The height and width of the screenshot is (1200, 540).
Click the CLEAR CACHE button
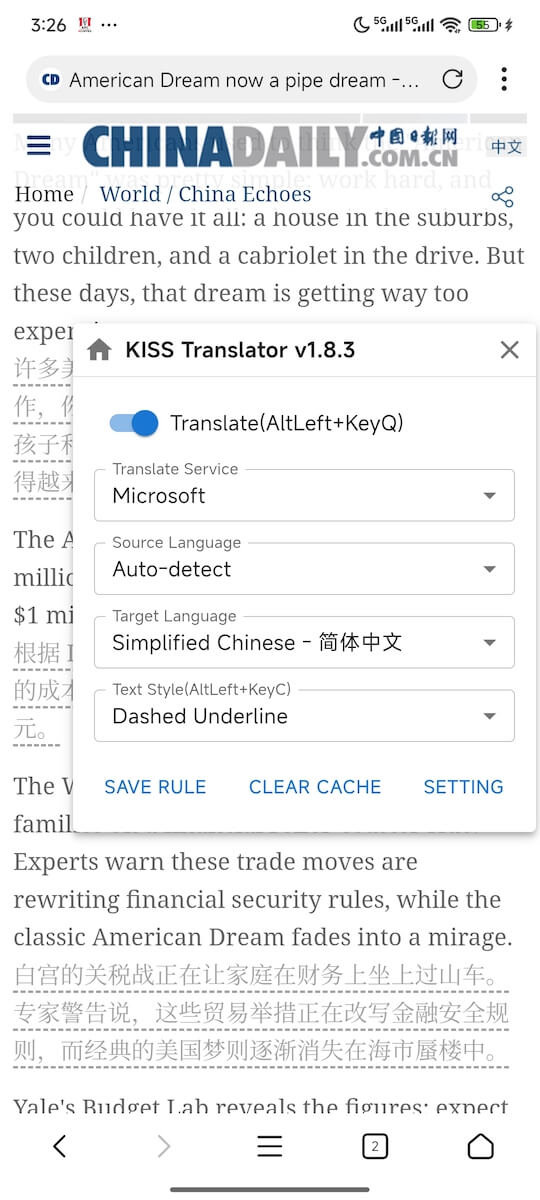pyautogui.click(x=315, y=787)
